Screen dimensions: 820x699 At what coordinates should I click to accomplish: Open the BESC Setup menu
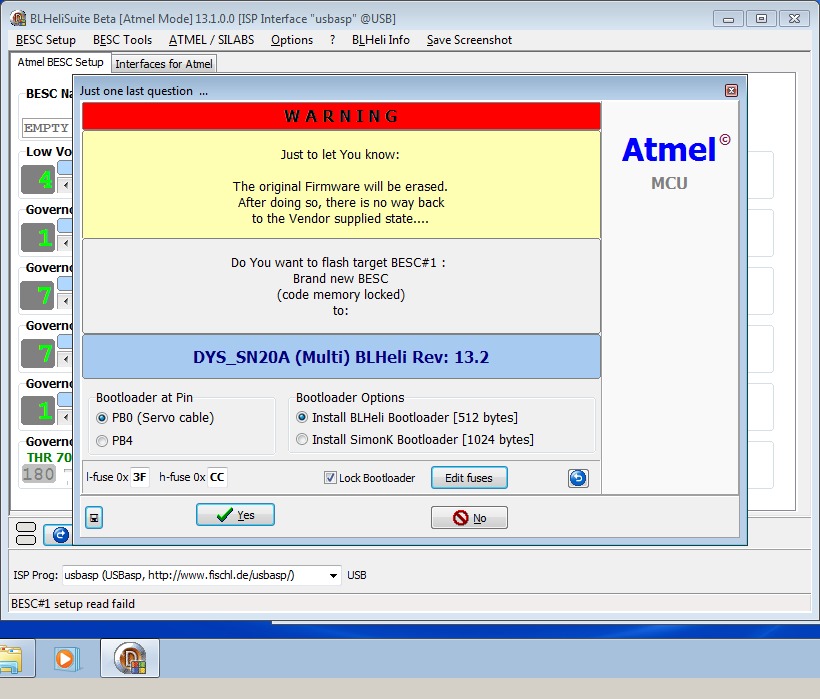click(45, 40)
